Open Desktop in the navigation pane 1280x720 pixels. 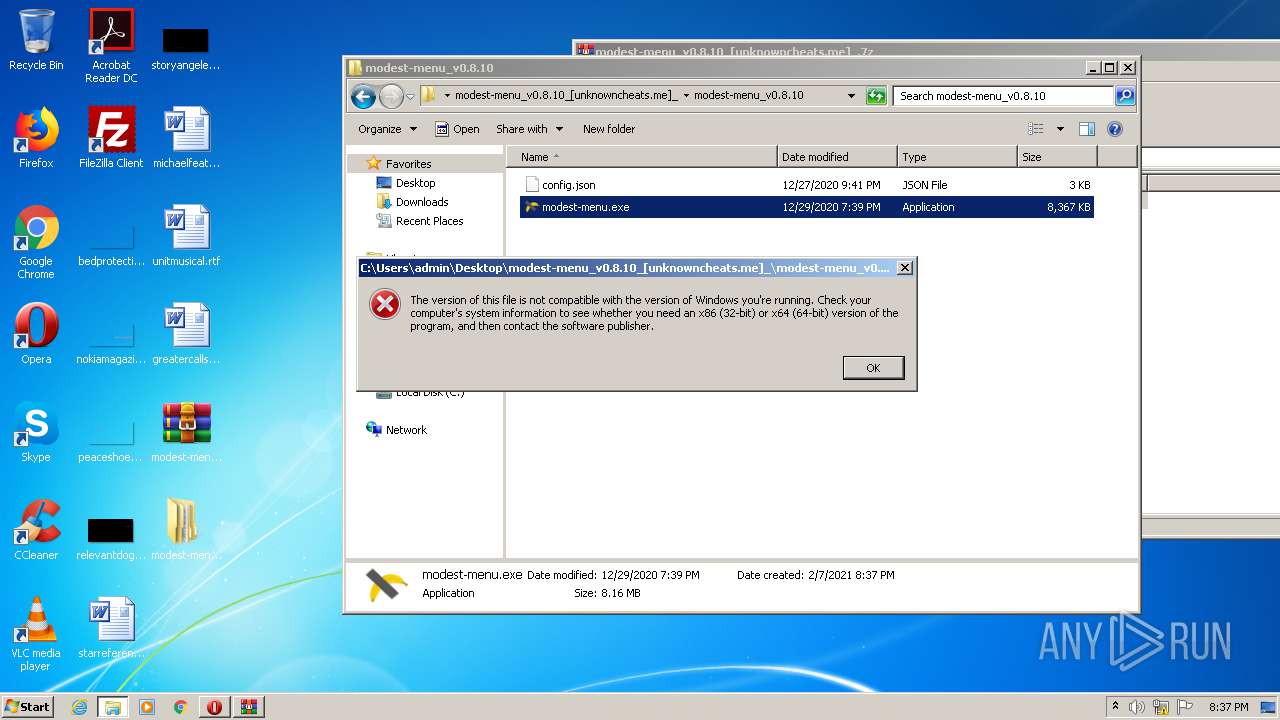click(416, 183)
